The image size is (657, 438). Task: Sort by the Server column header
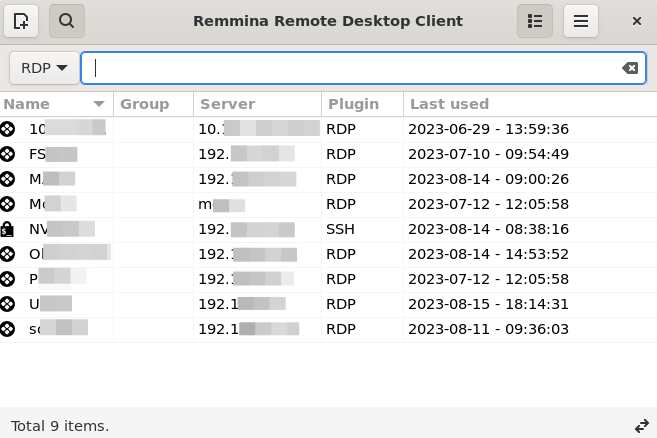pyautogui.click(x=257, y=104)
